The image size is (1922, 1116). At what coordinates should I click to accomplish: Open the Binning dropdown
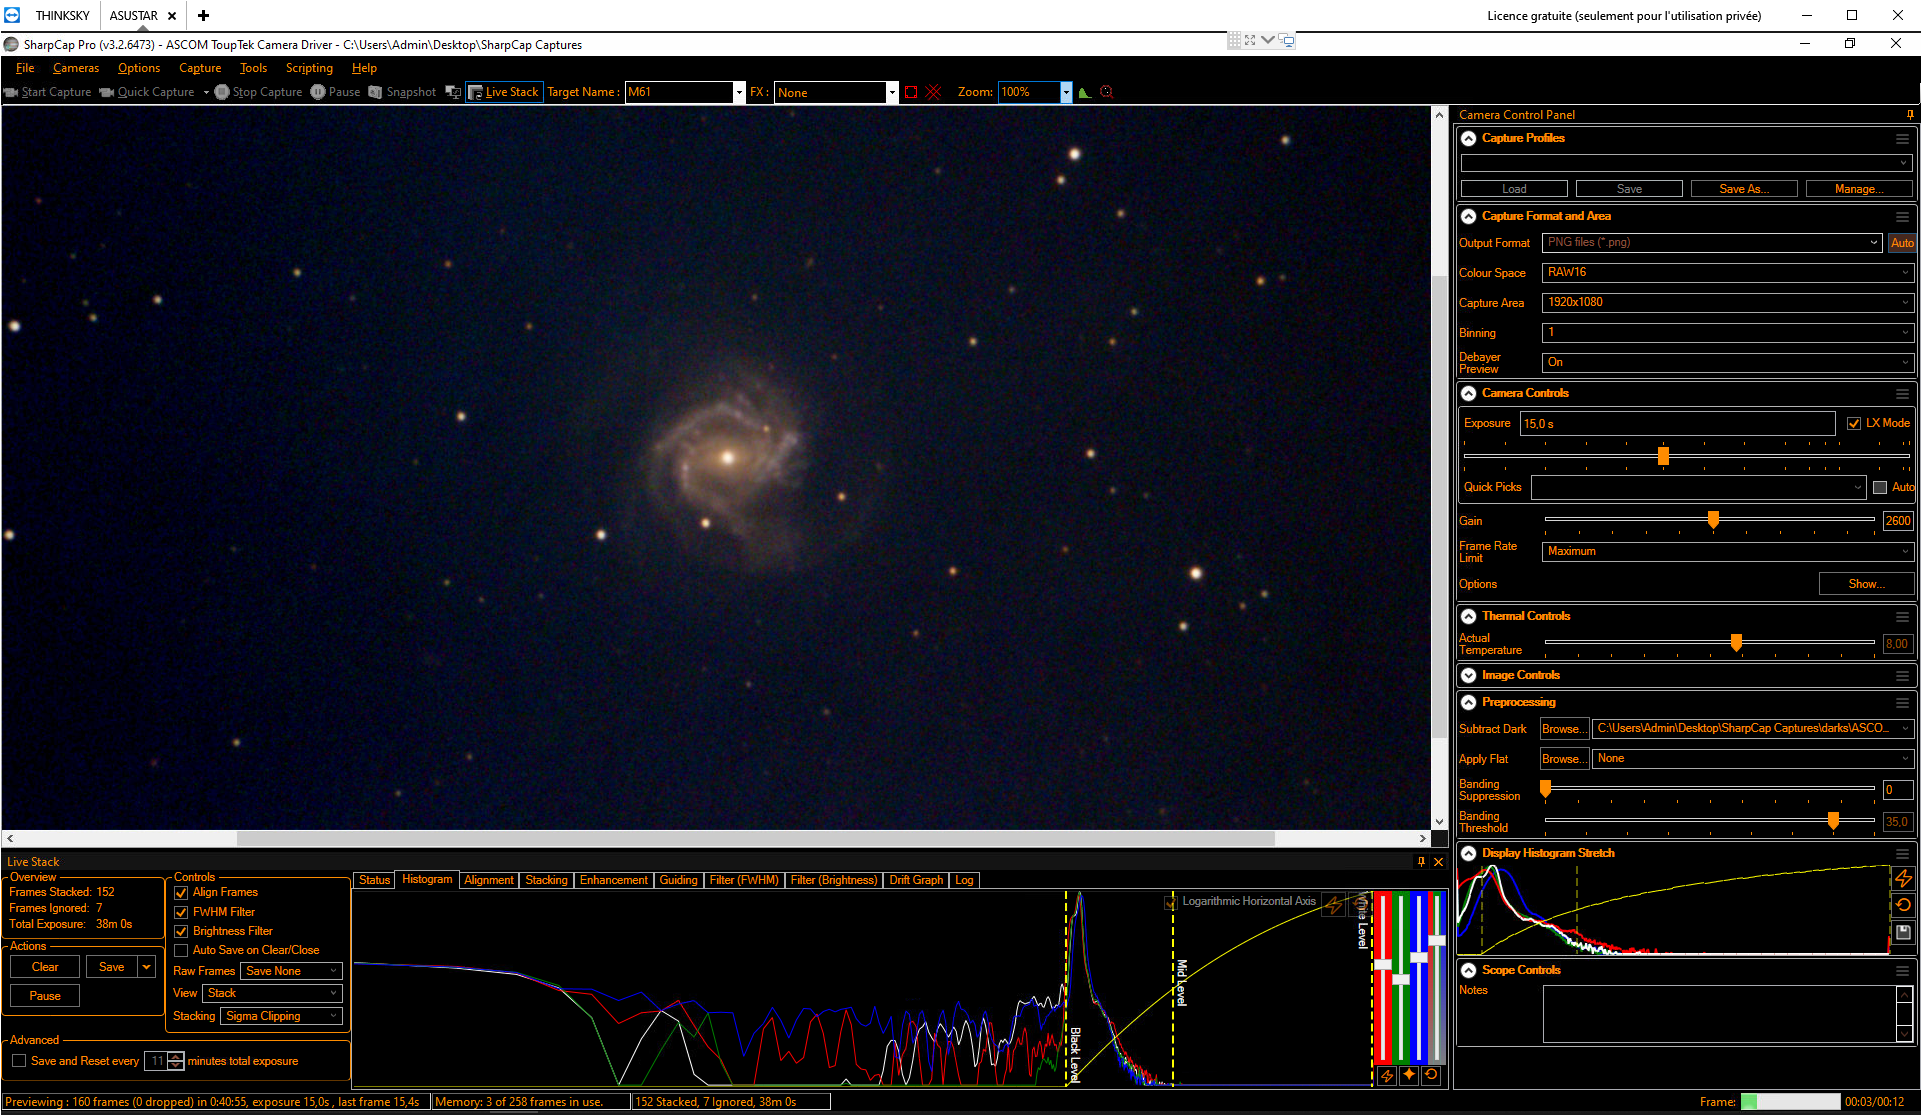tap(1727, 332)
